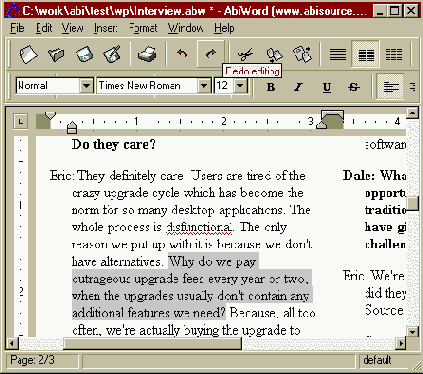Click the bold 'Dale:' text in right column

pyautogui.click(x=359, y=176)
